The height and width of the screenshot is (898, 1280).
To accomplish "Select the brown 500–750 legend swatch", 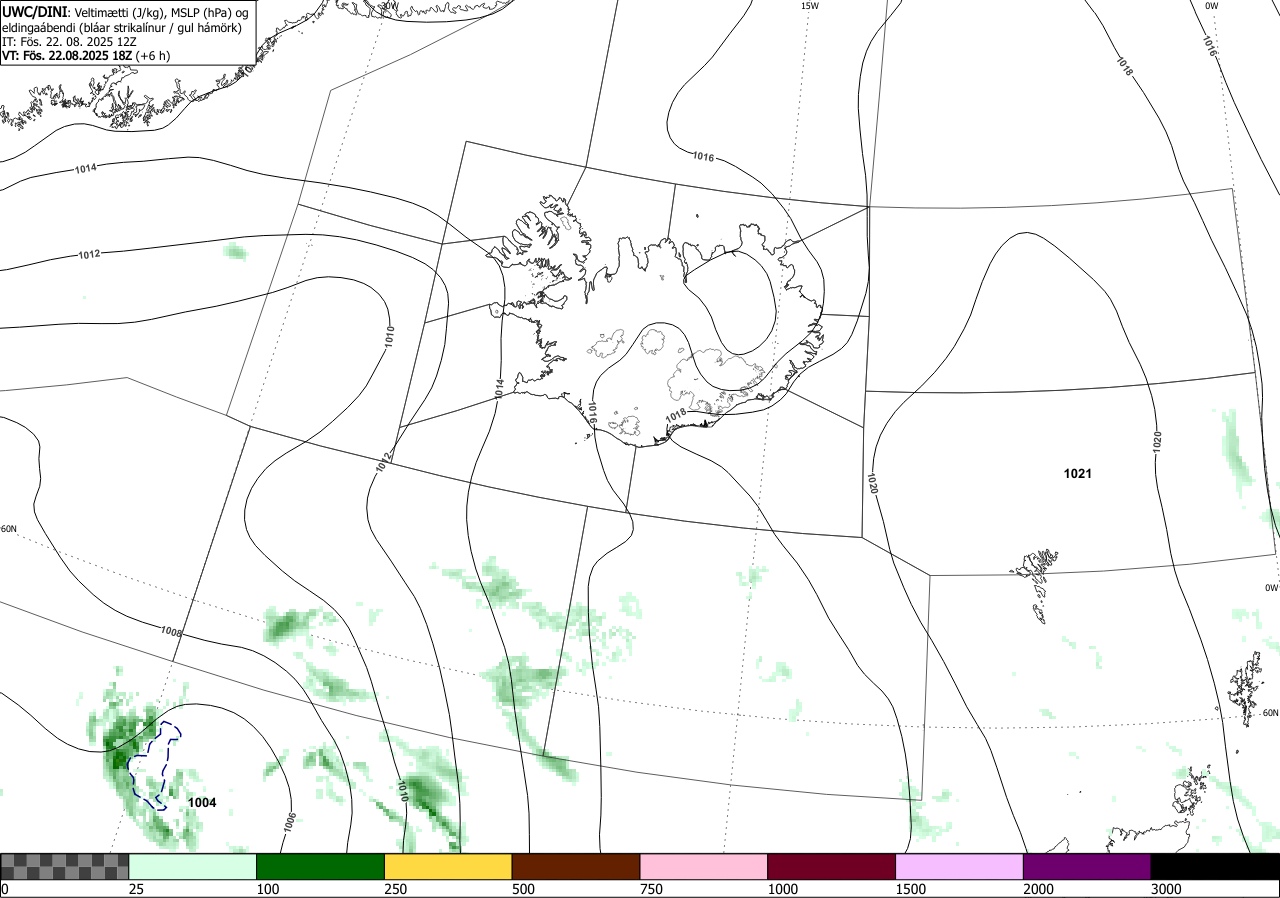I will 576,866.
